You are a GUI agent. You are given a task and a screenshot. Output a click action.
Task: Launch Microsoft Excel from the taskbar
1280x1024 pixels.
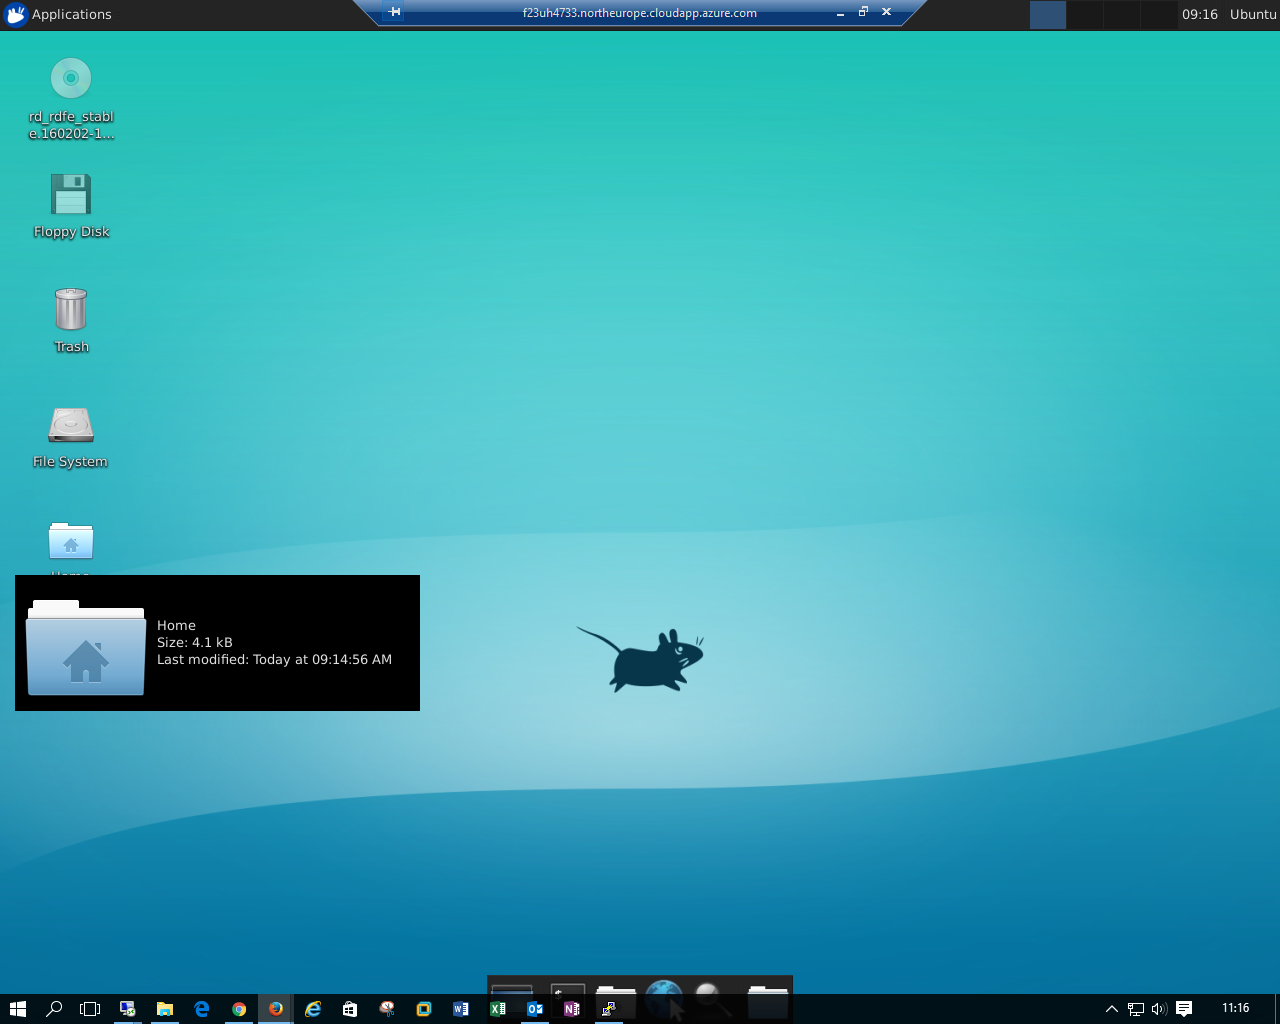tap(498, 1009)
